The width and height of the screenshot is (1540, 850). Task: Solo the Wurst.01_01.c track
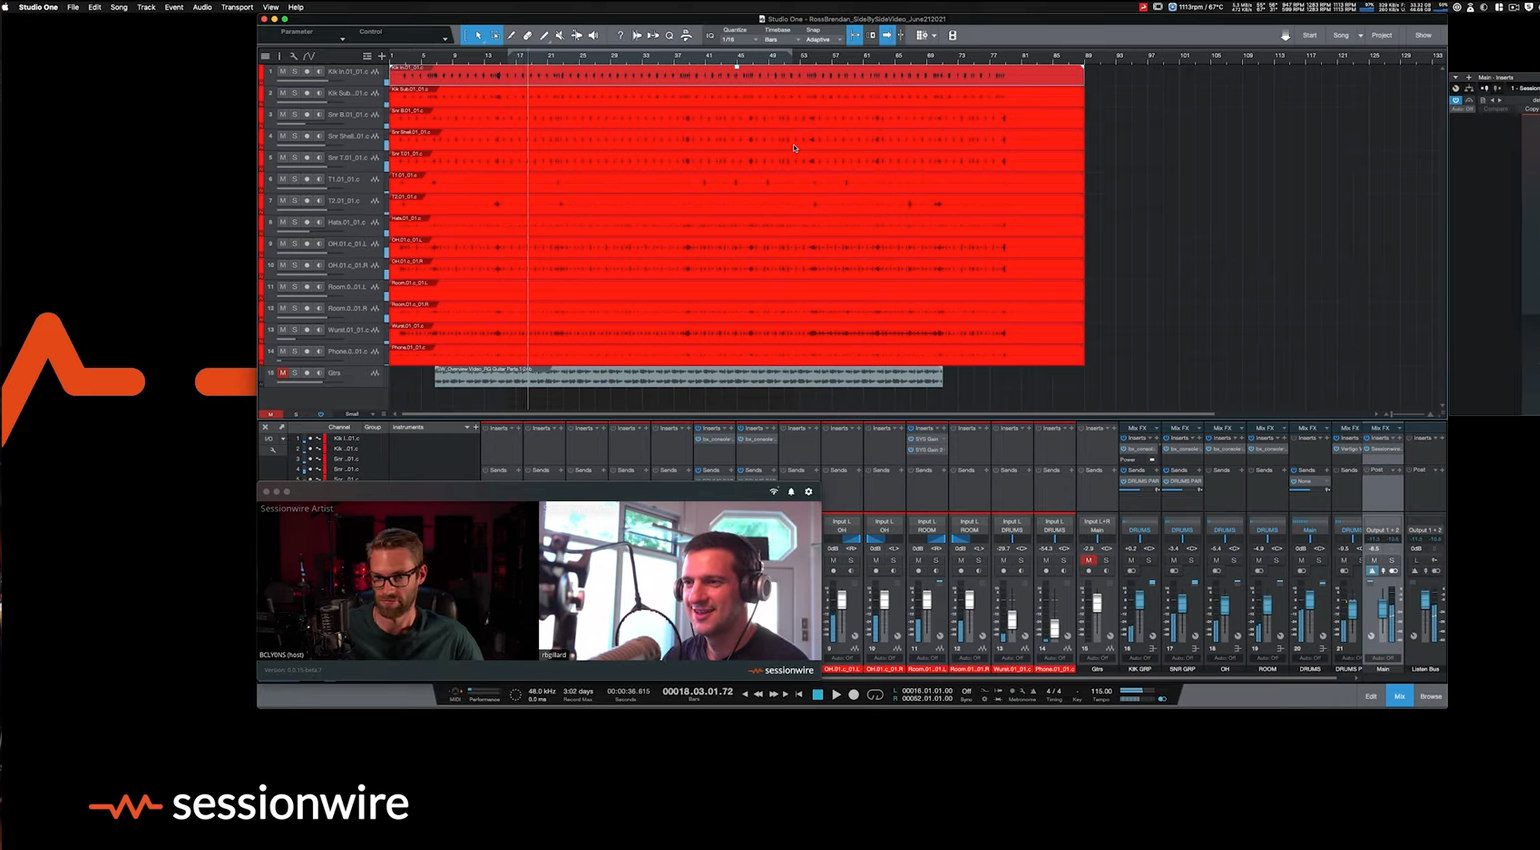pos(294,330)
